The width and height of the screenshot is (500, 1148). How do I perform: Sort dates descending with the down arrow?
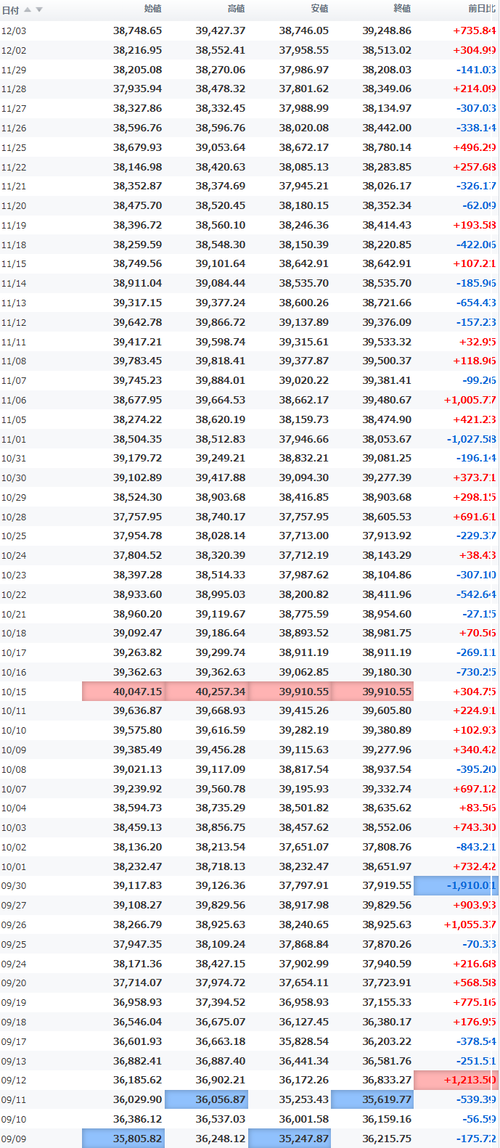39,10
